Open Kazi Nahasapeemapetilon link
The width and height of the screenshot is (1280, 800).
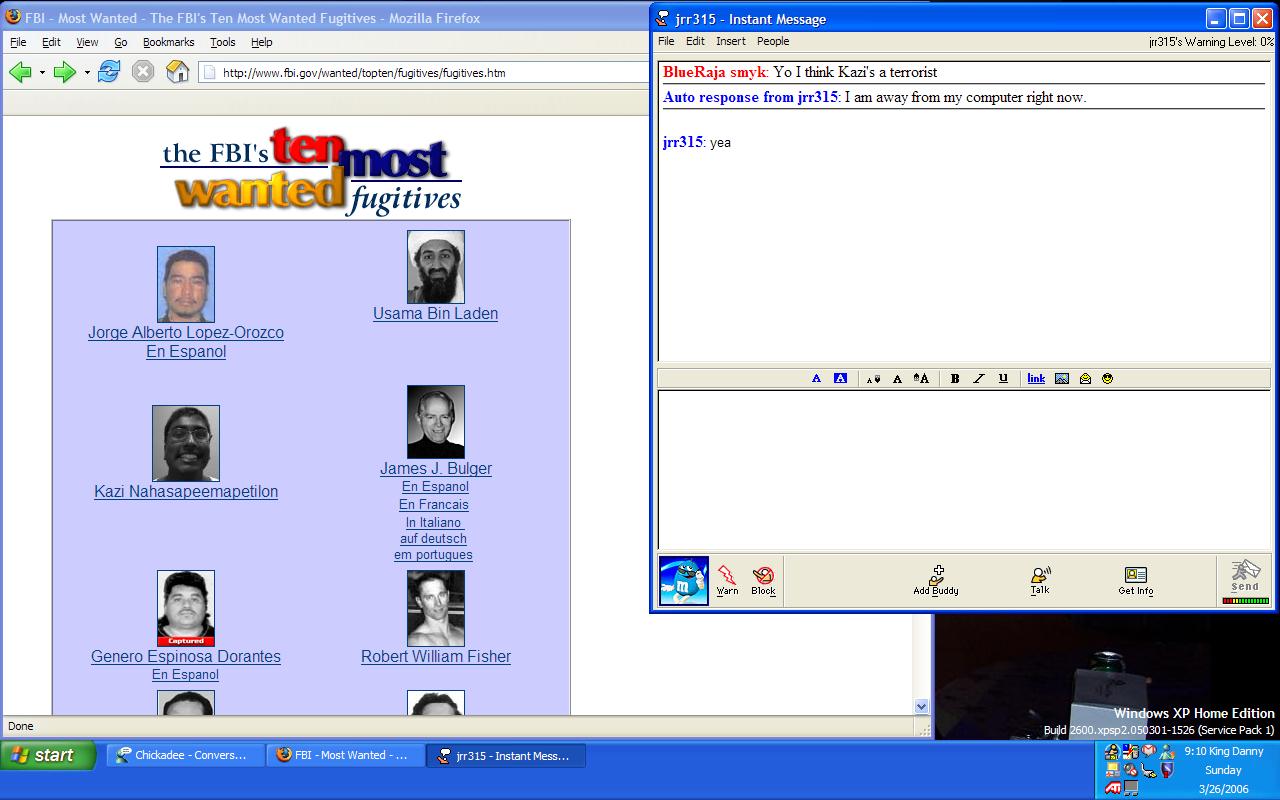click(x=186, y=492)
